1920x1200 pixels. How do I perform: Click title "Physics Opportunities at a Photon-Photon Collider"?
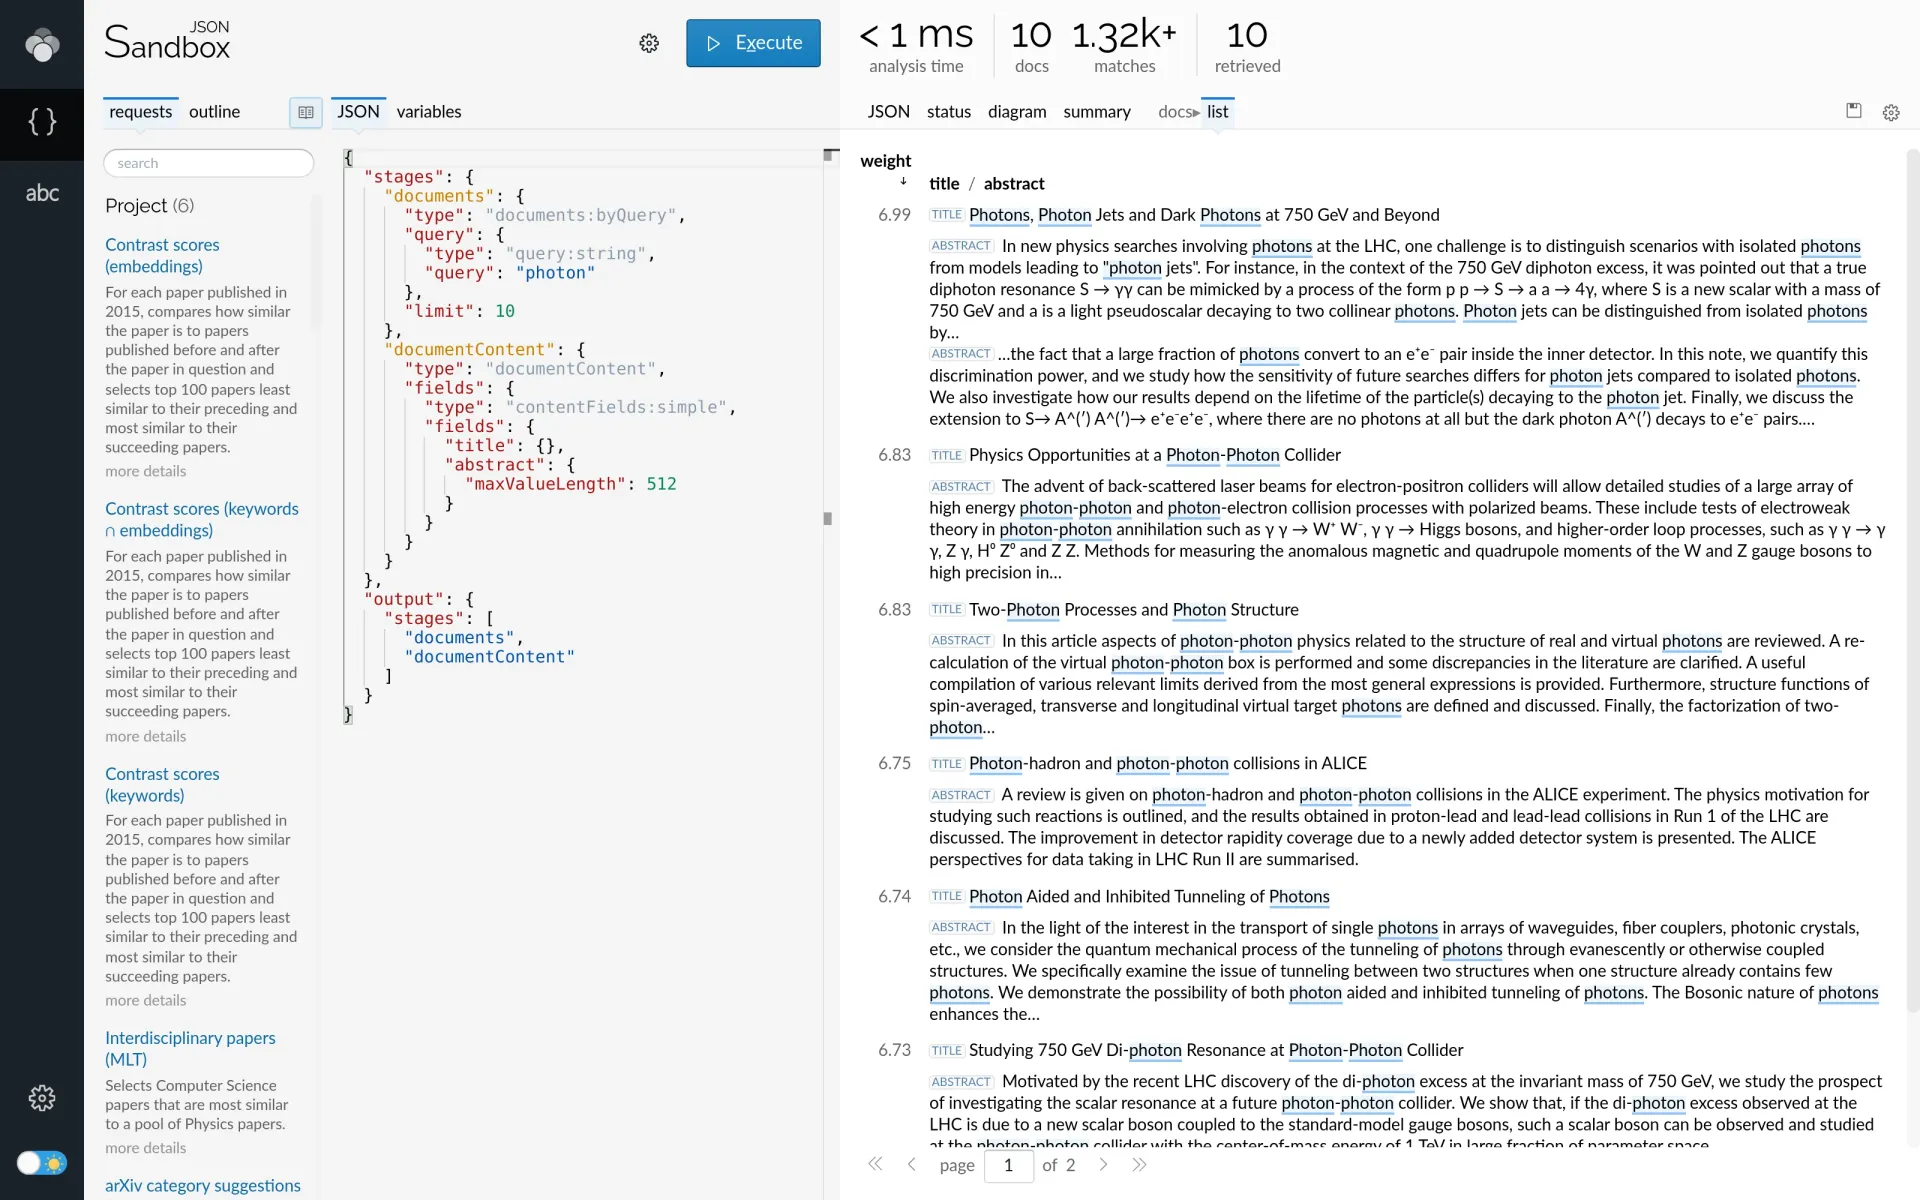tap(1154, 455)
